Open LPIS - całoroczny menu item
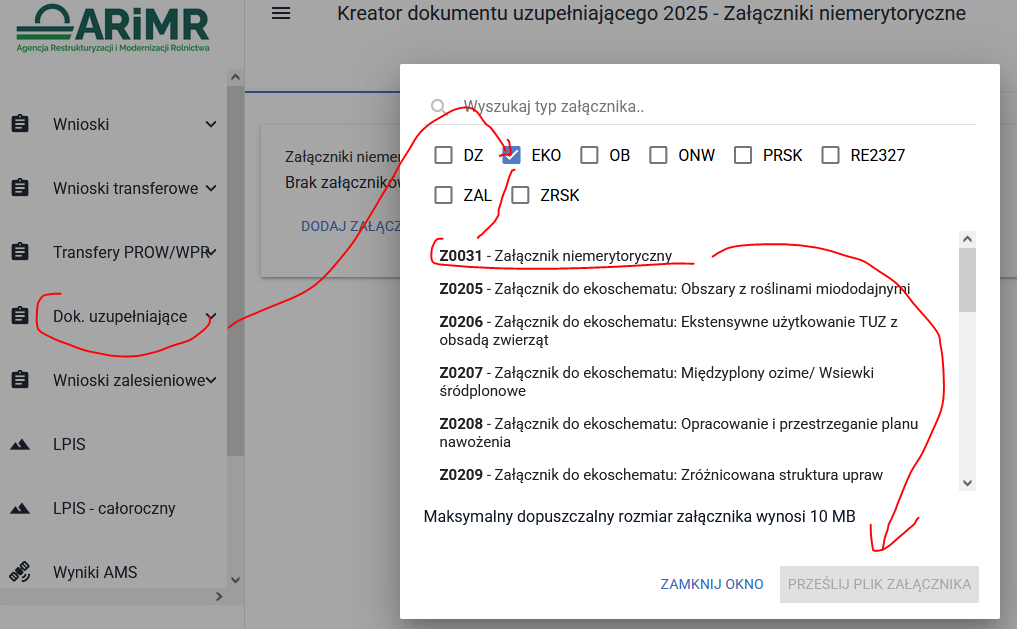Viewport: 1017px width, 629px height. point(114,508)
